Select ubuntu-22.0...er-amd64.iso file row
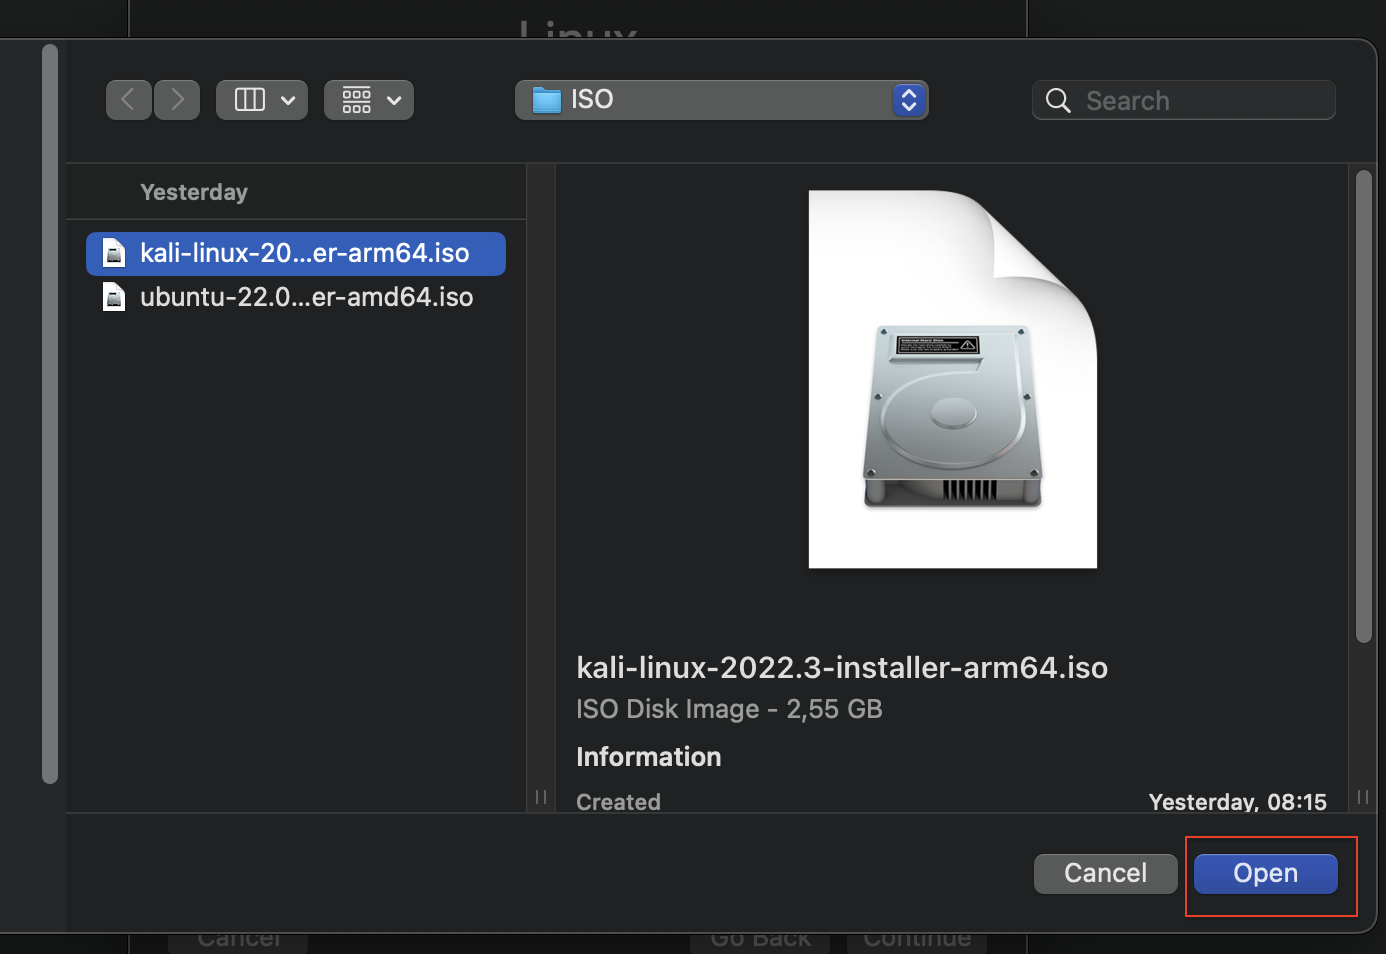 (296, 297)
